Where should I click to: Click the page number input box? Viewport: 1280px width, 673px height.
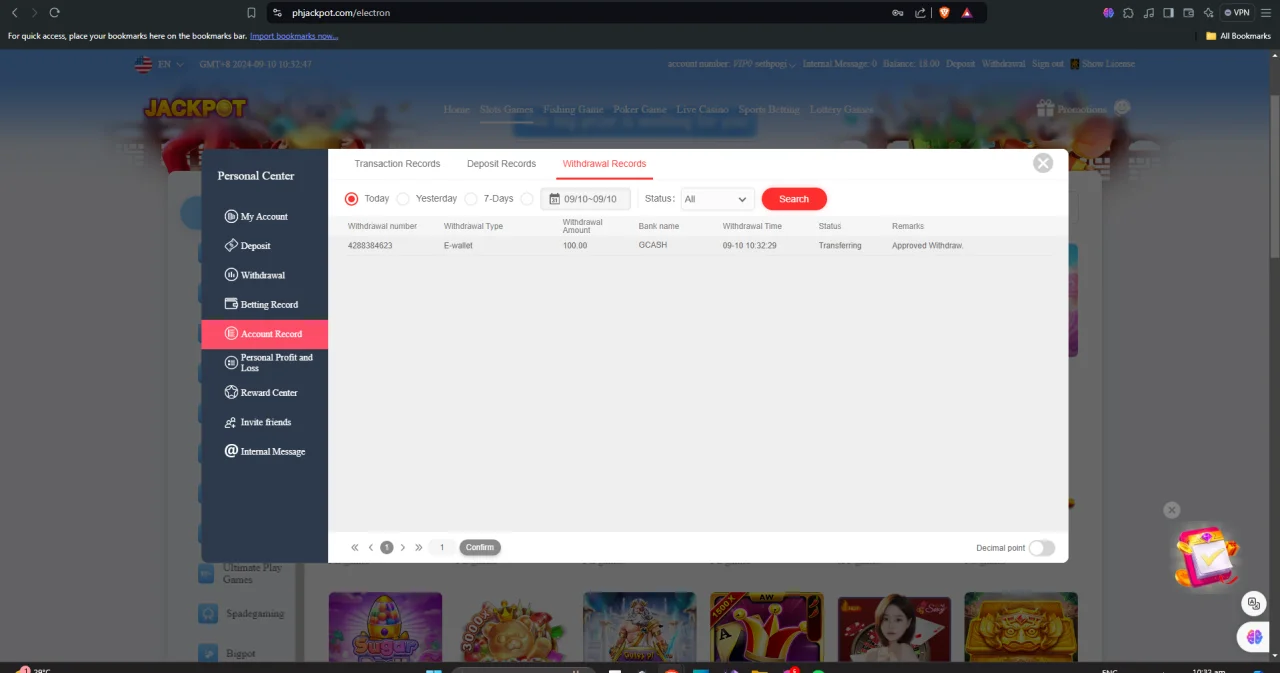(x=442, y=548)
